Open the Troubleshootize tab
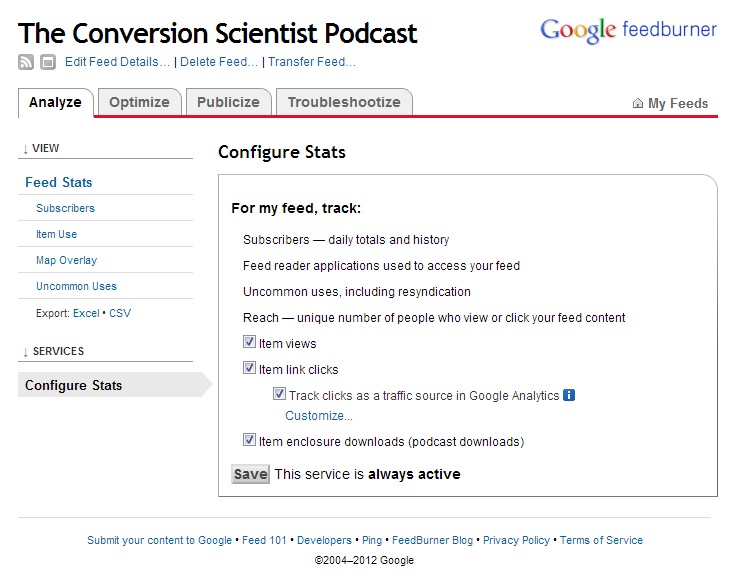The image size is (735, 573). [x=344, y=102]
